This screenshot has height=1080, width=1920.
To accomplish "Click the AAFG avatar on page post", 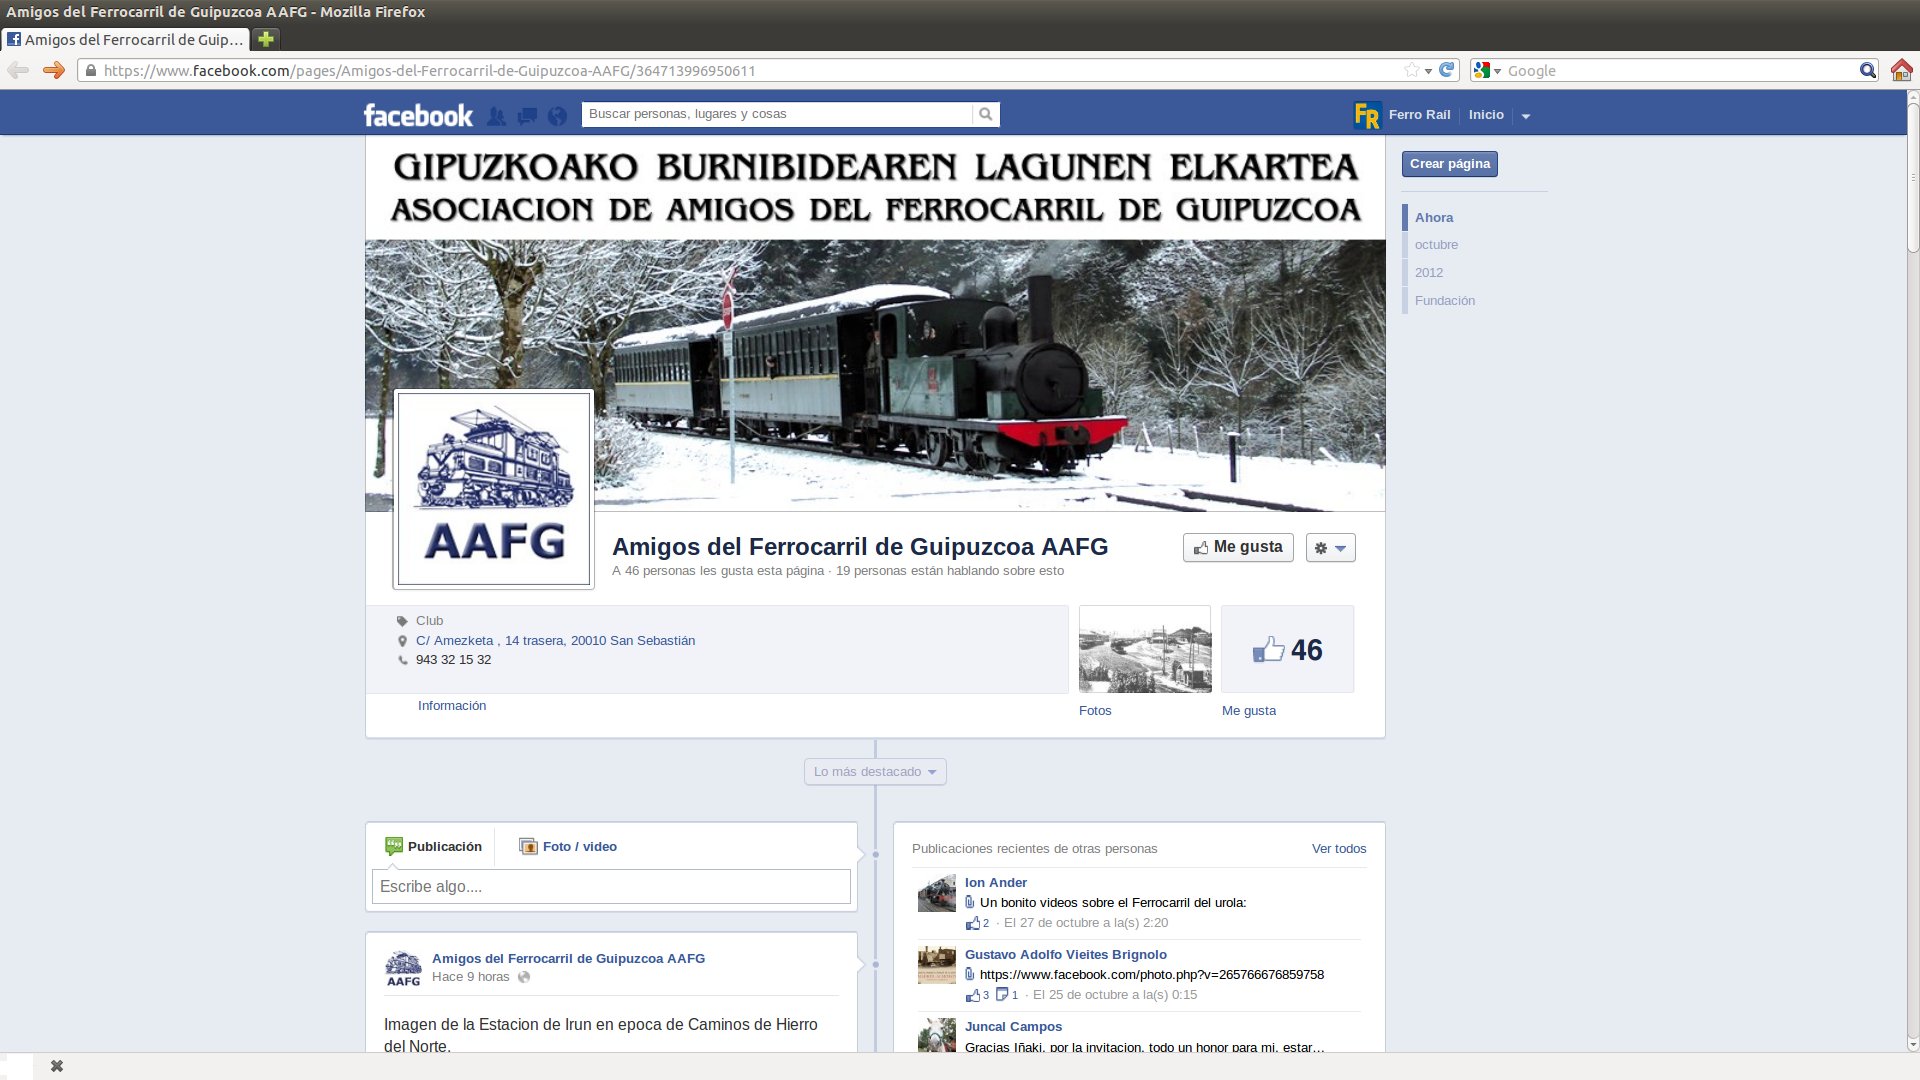I will coord(403,969).
